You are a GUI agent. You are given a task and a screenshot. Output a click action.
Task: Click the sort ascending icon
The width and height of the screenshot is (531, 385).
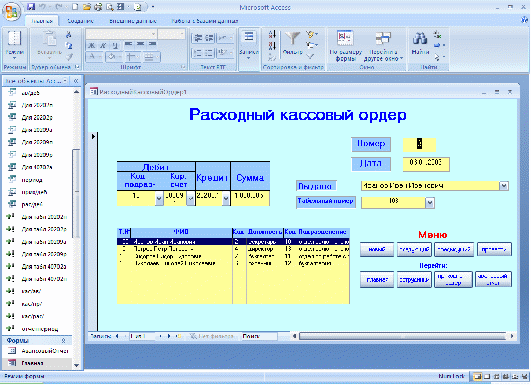tap(272, 34)
